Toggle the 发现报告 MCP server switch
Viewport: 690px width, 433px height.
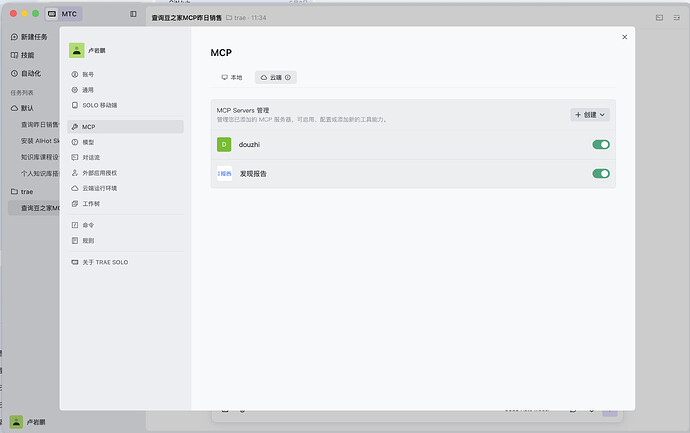click(x=601, y=173)
